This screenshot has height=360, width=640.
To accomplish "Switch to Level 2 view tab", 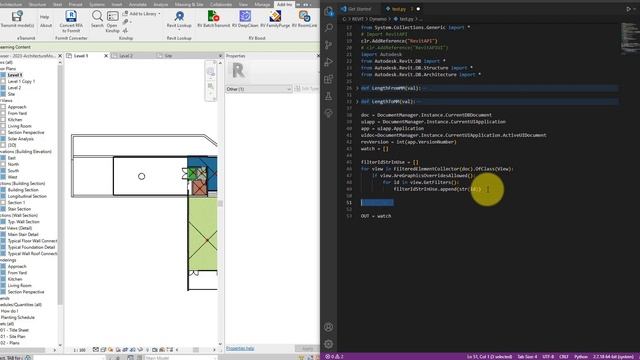I will tap(126, 56).
